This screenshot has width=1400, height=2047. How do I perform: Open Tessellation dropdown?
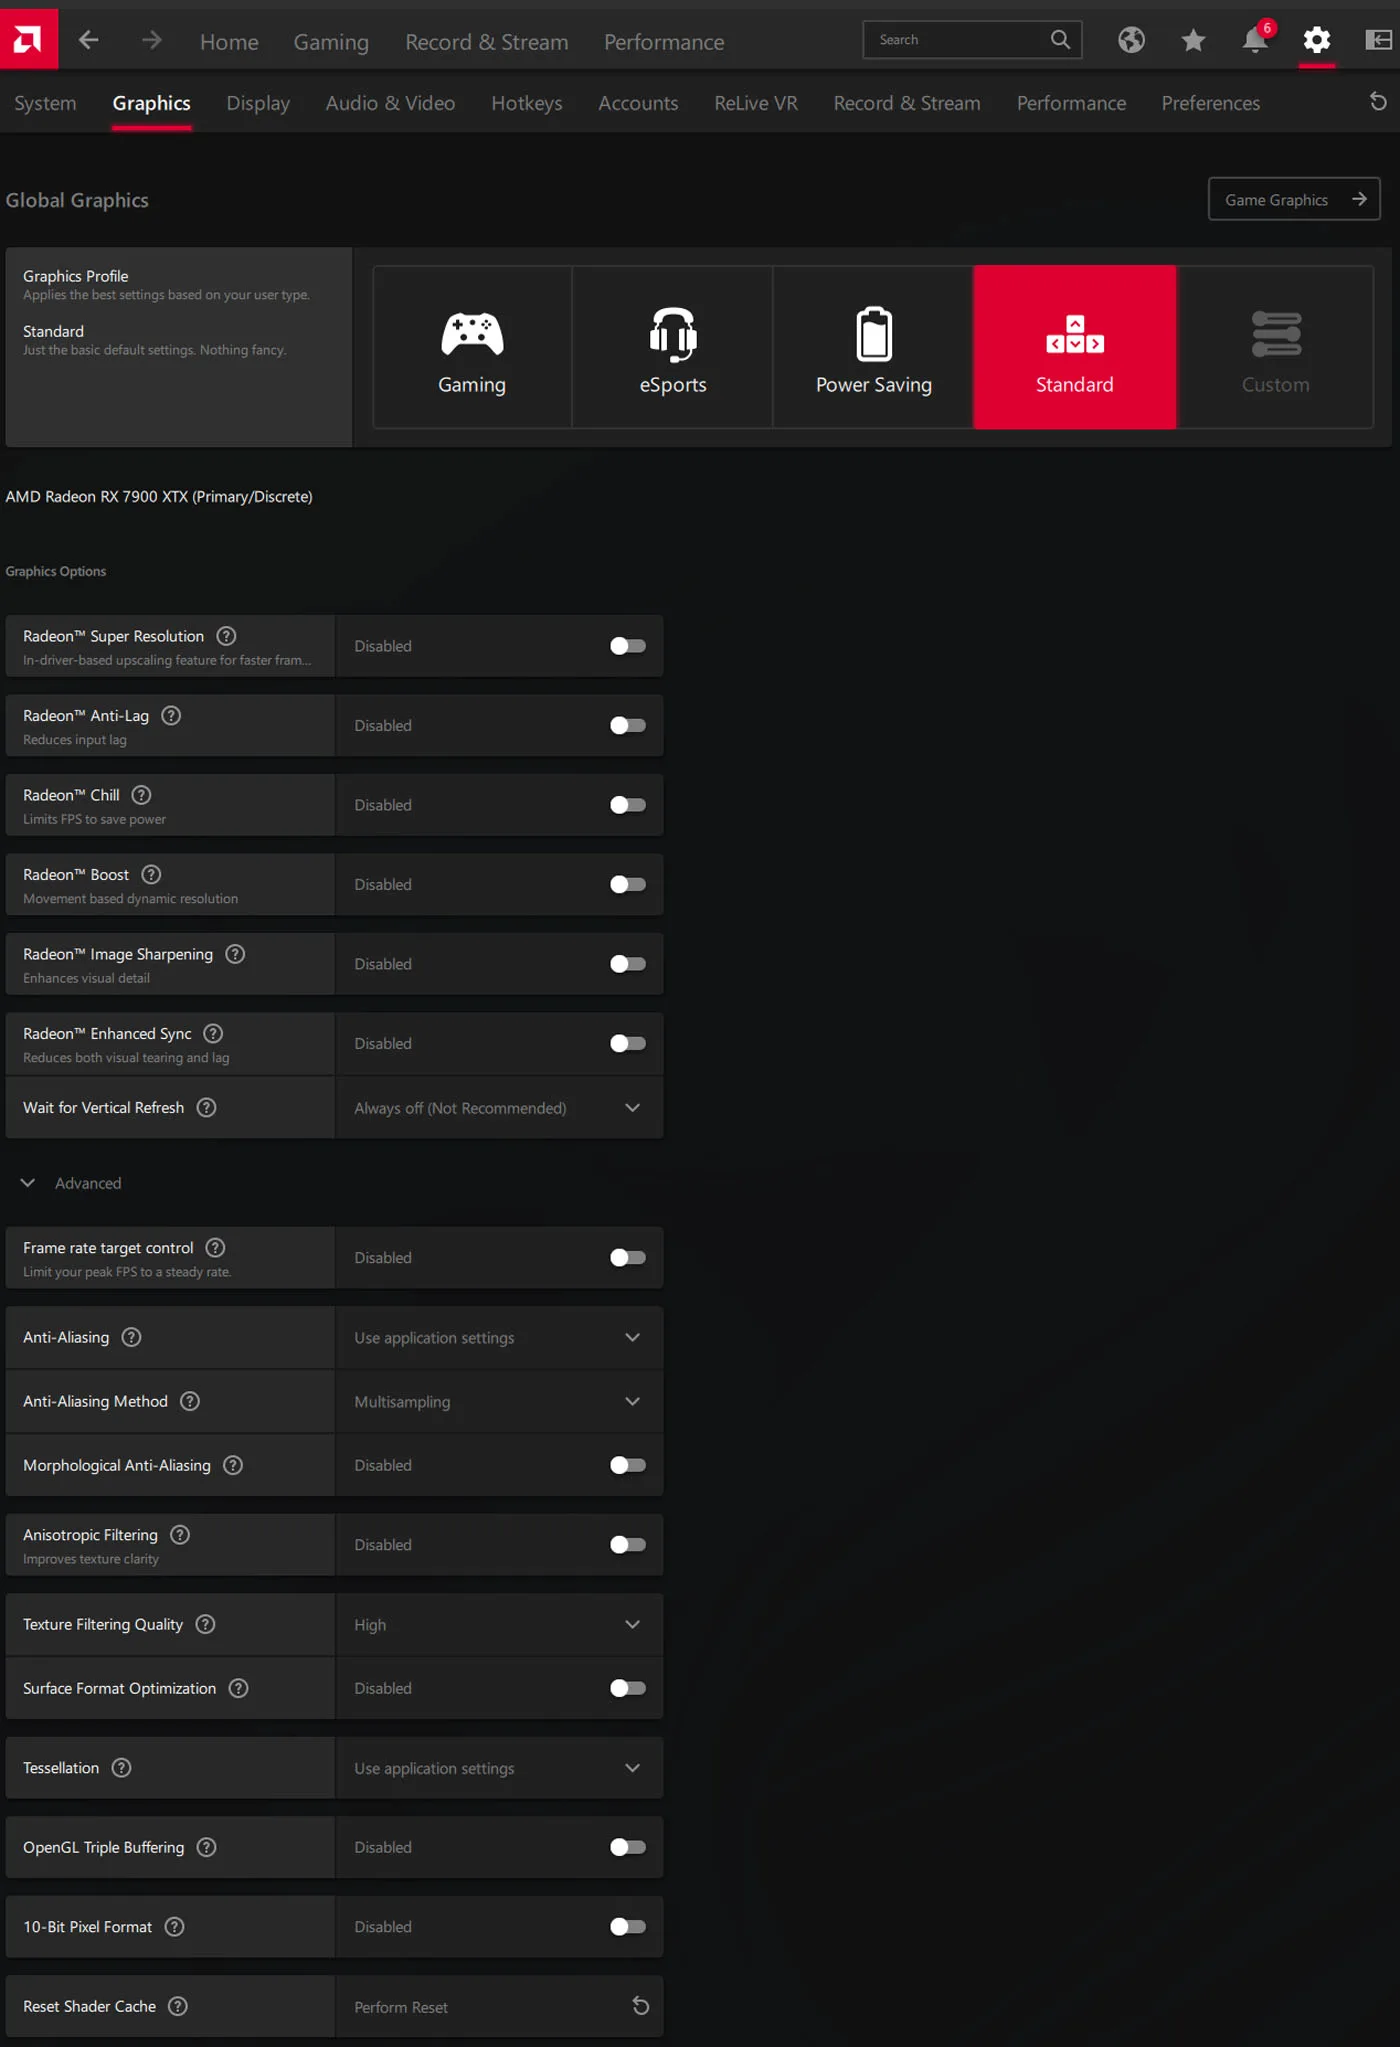[499, 1768]
